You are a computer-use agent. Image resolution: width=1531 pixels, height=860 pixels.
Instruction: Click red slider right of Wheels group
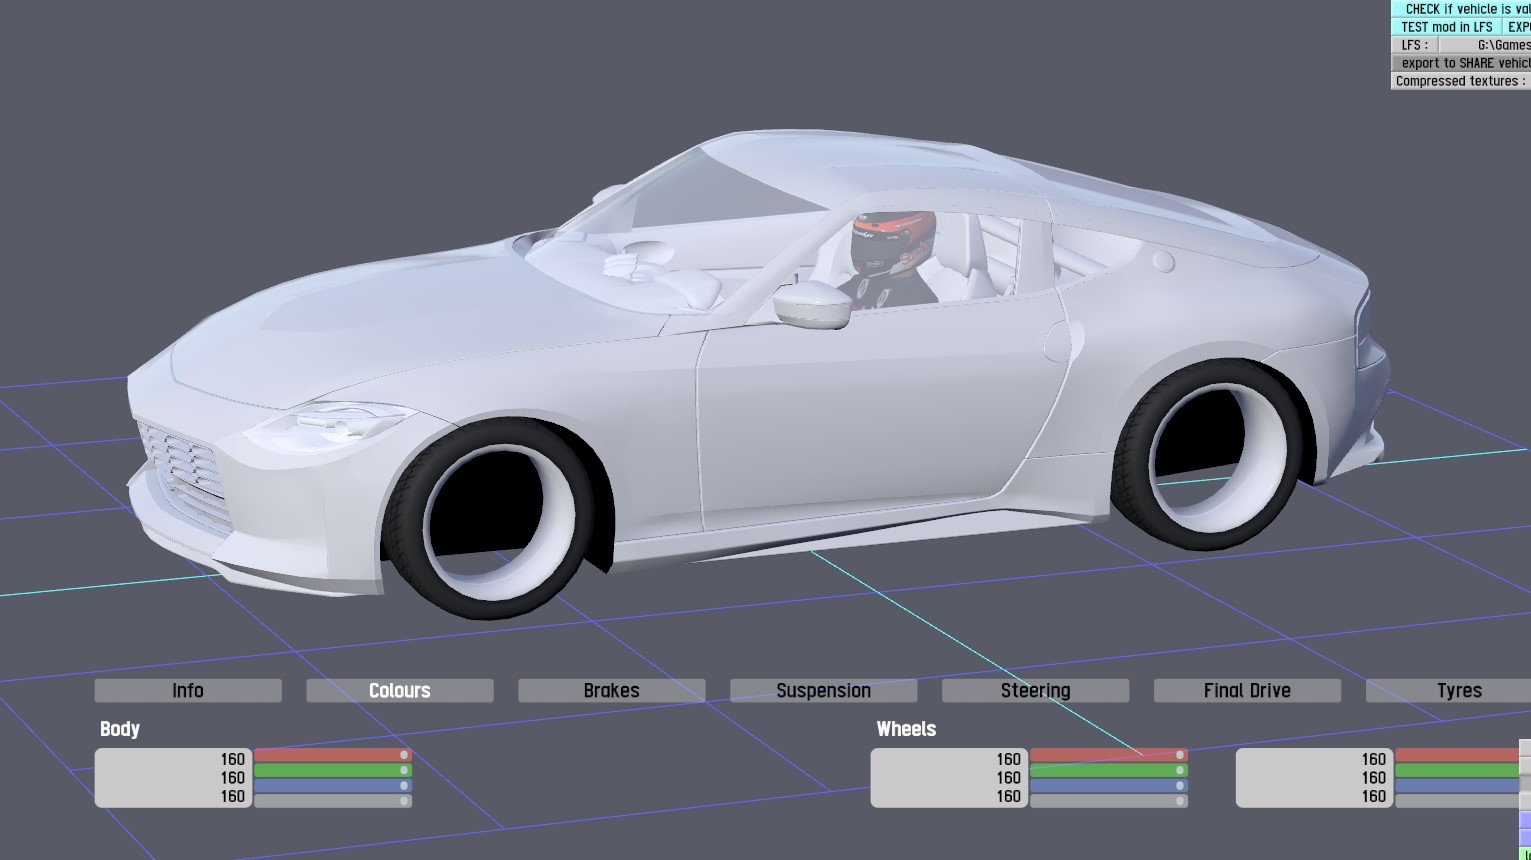1458,755
